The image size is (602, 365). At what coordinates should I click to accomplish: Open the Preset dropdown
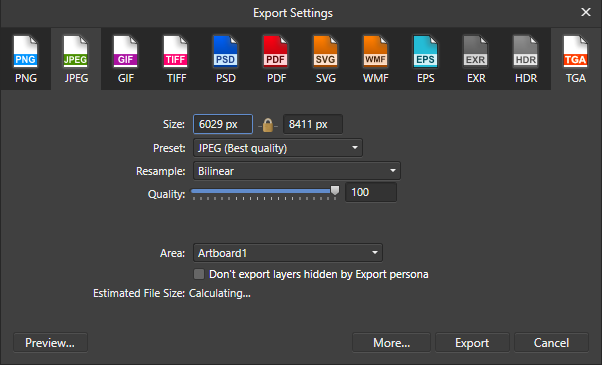click(278, 148)
